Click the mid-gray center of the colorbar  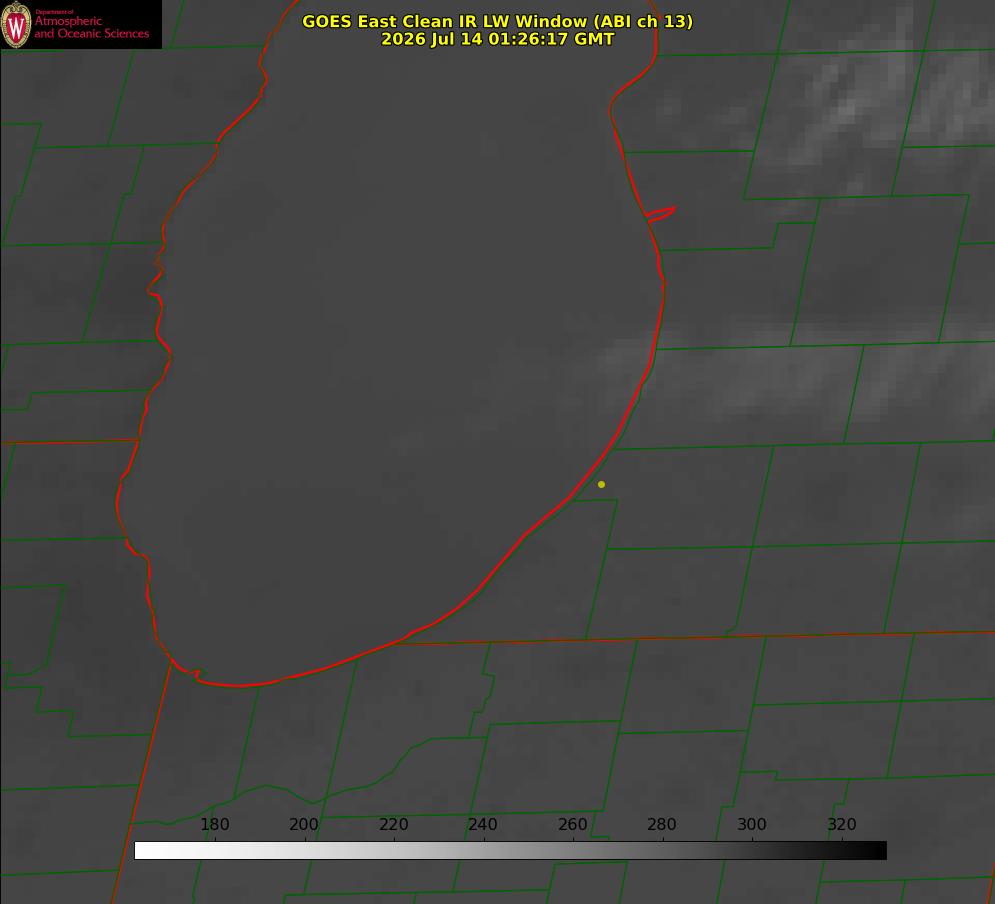click(510, 851)
